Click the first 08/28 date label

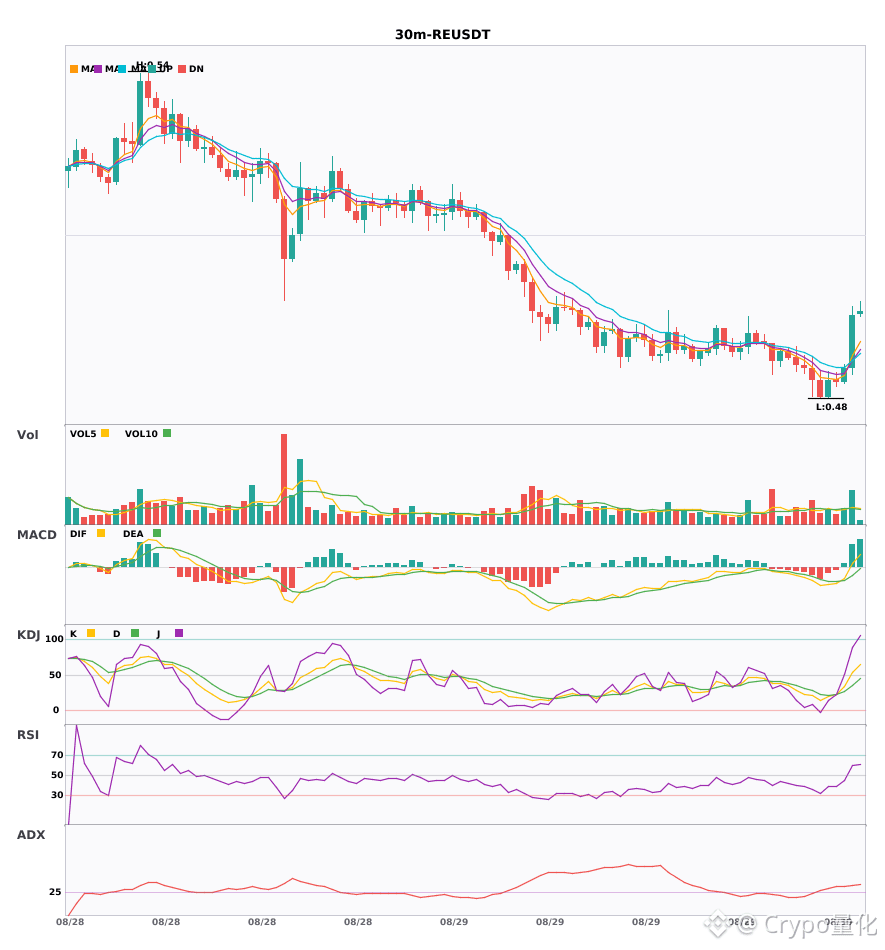click(x=70, y=922)
